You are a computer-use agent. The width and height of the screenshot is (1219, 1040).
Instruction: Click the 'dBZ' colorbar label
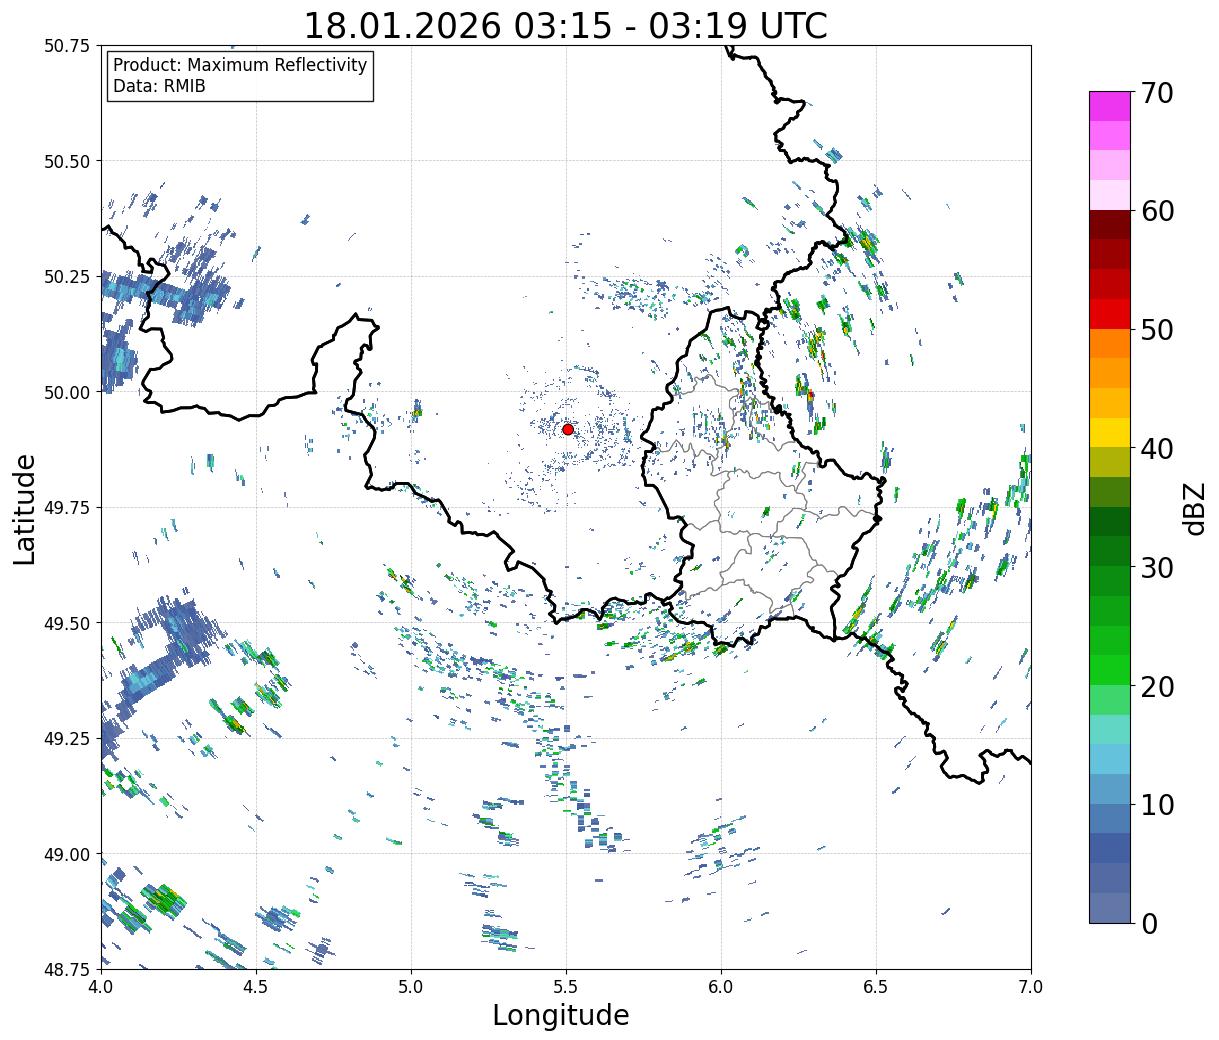pos(1194,508)
